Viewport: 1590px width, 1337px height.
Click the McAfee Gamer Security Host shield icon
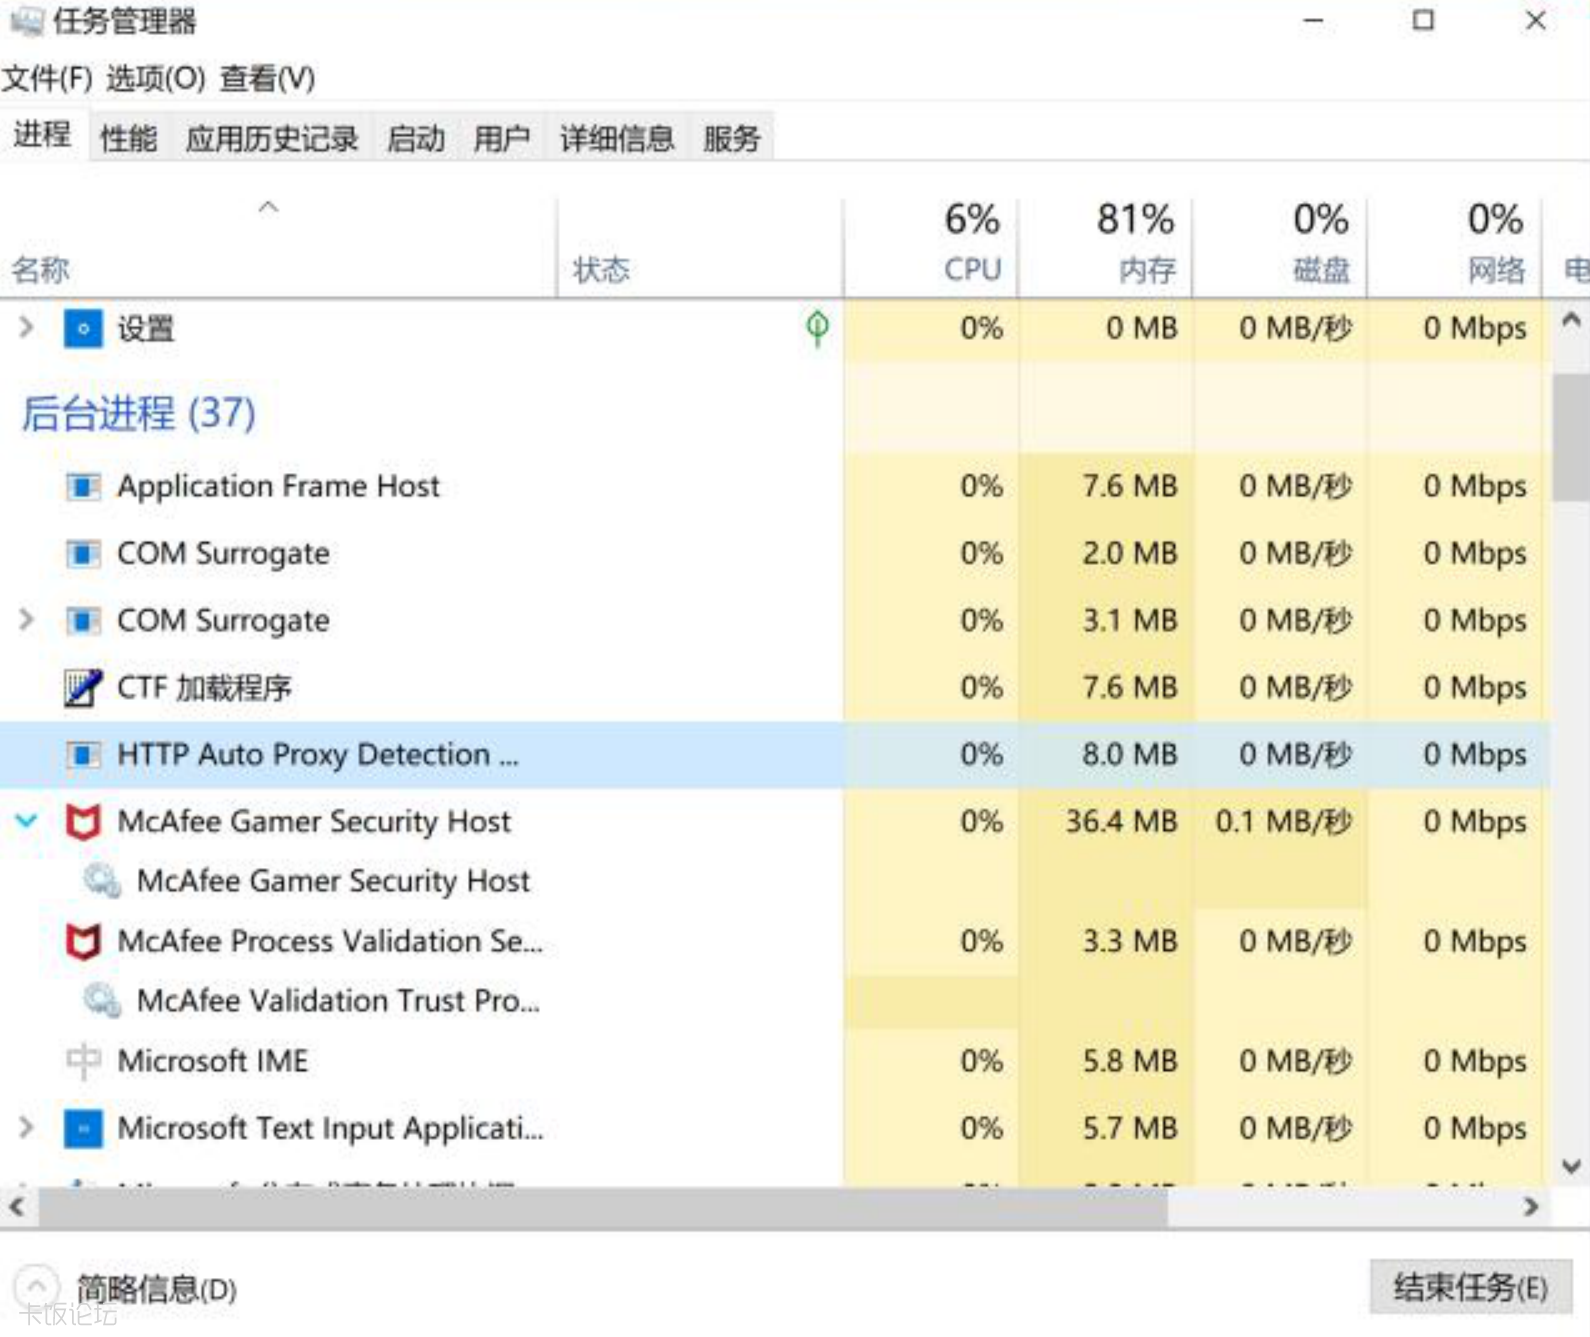[x=83, y=822]
